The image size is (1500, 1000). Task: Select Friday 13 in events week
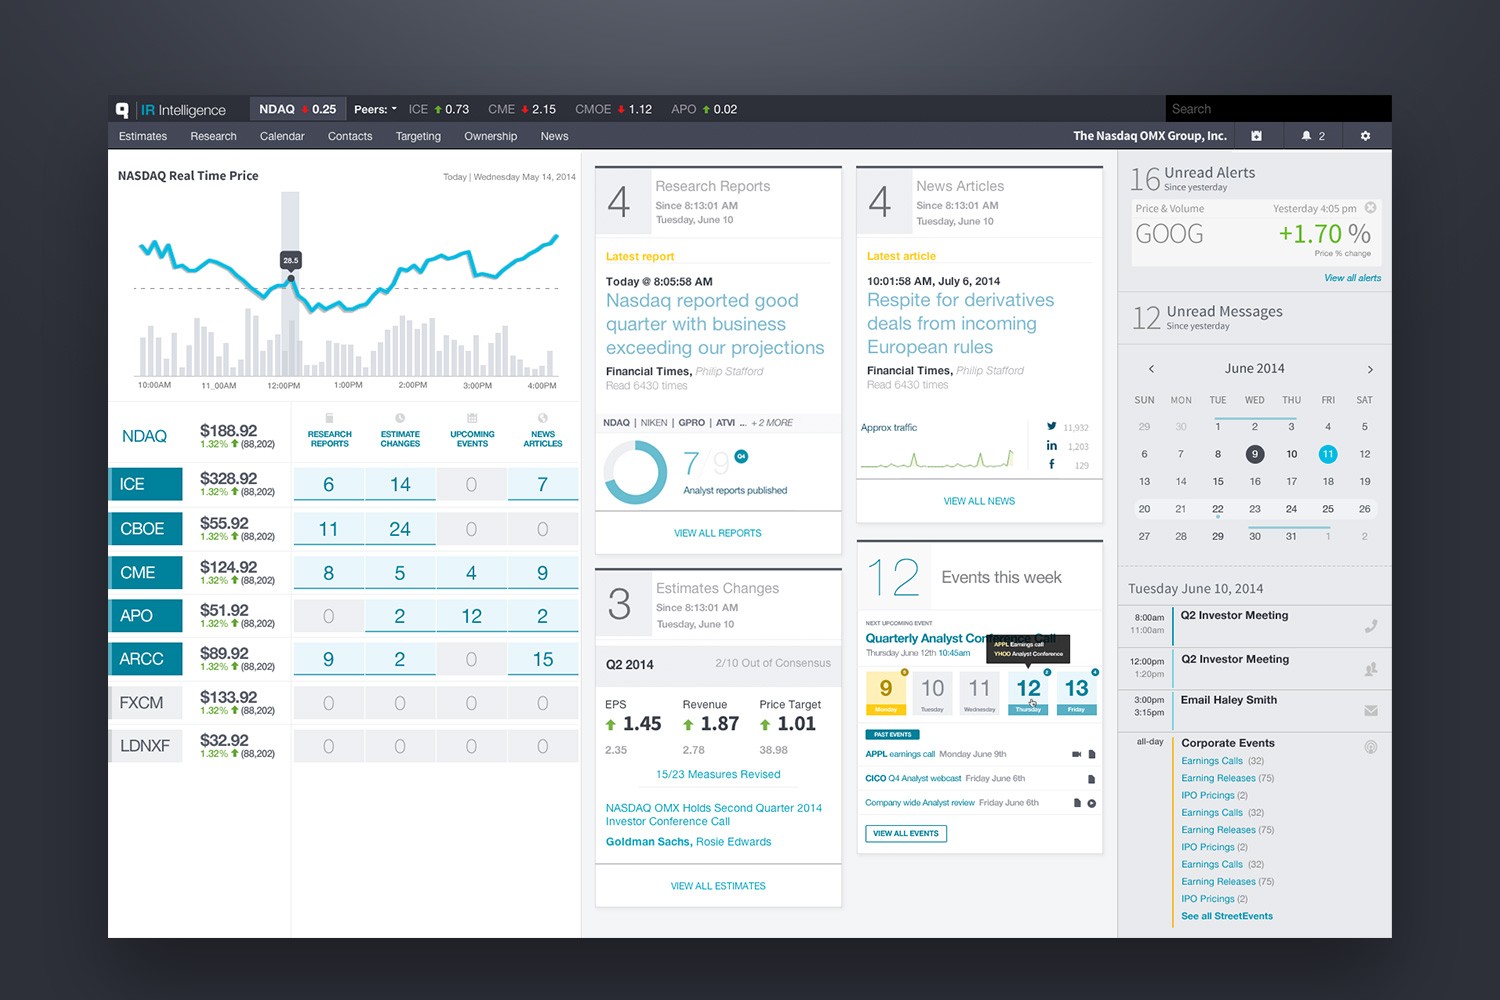click(1076, 693)
